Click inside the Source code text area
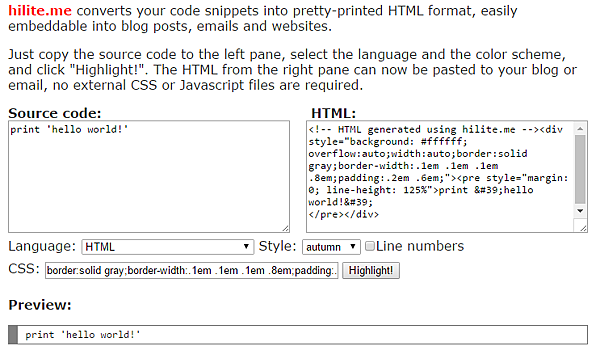The image size is (600, 363). point(149,176)
